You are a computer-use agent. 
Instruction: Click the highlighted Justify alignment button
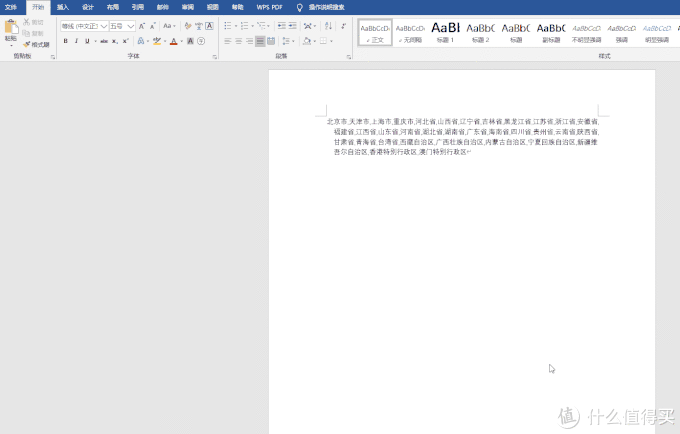click(260, 41)
